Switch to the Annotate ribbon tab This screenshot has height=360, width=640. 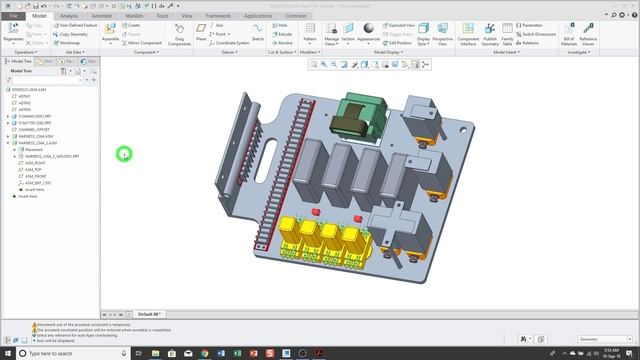click(x=102, y=16)
